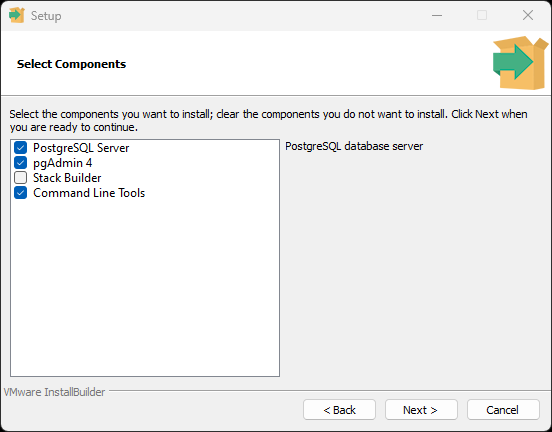
Task: Cancel the installation
Action: (503, 410)
